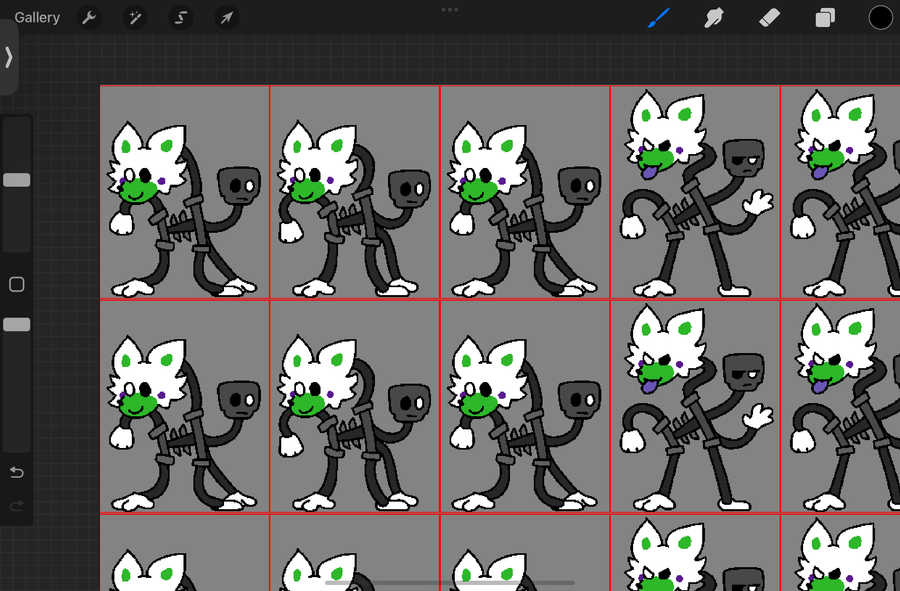
Task: Undo the last action
Action: coord(17,472)
